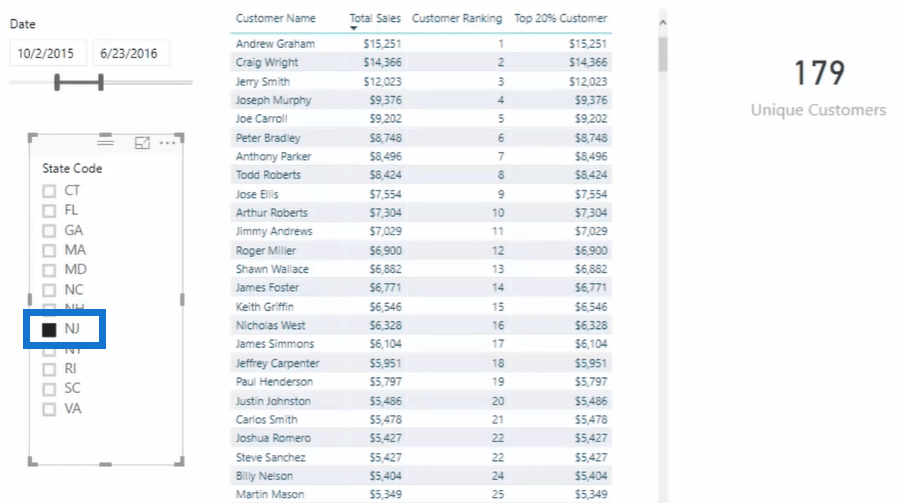Sort by Customer Ranking column header
901x503 pixels.
457,18
